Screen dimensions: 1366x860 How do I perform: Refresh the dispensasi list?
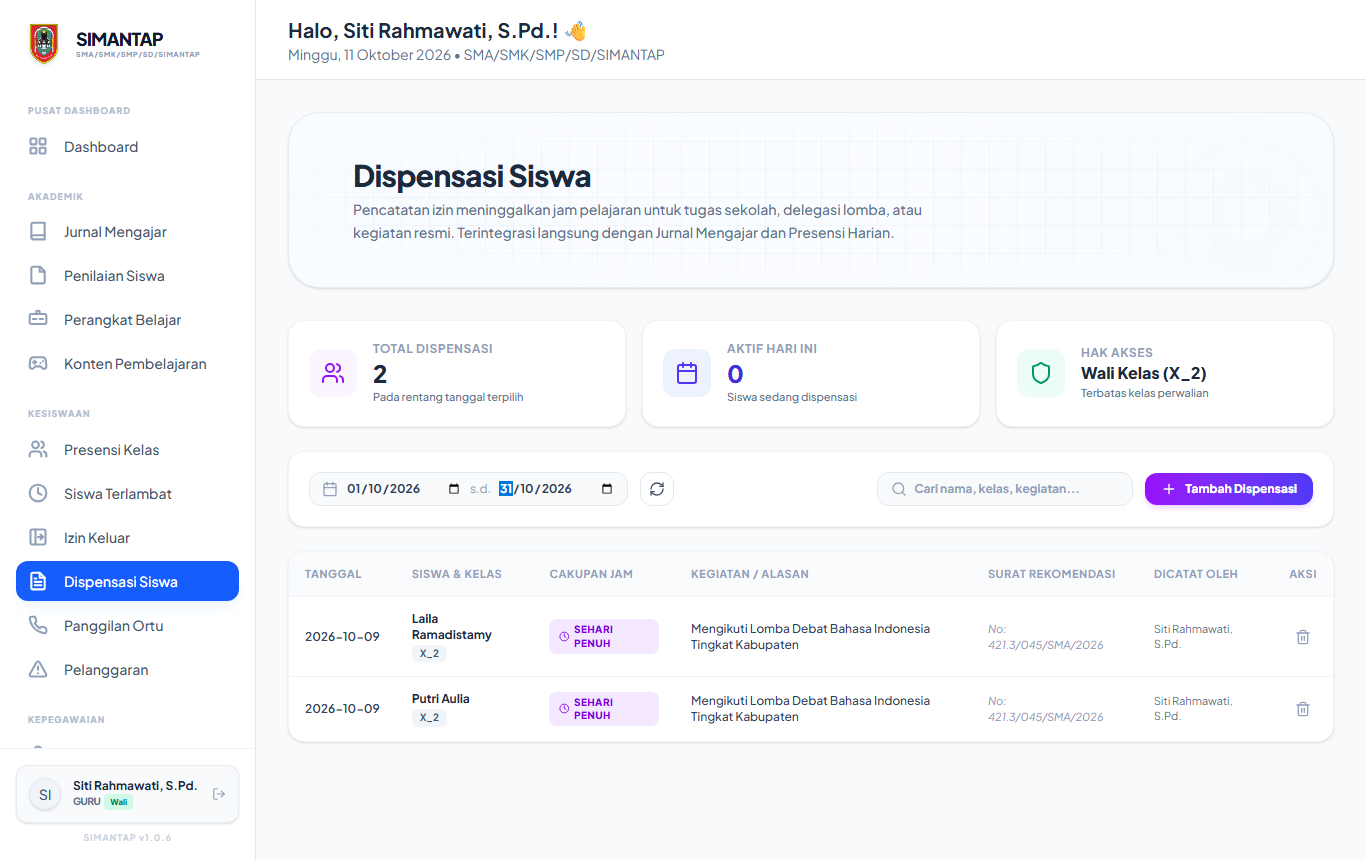pos(657,489)
